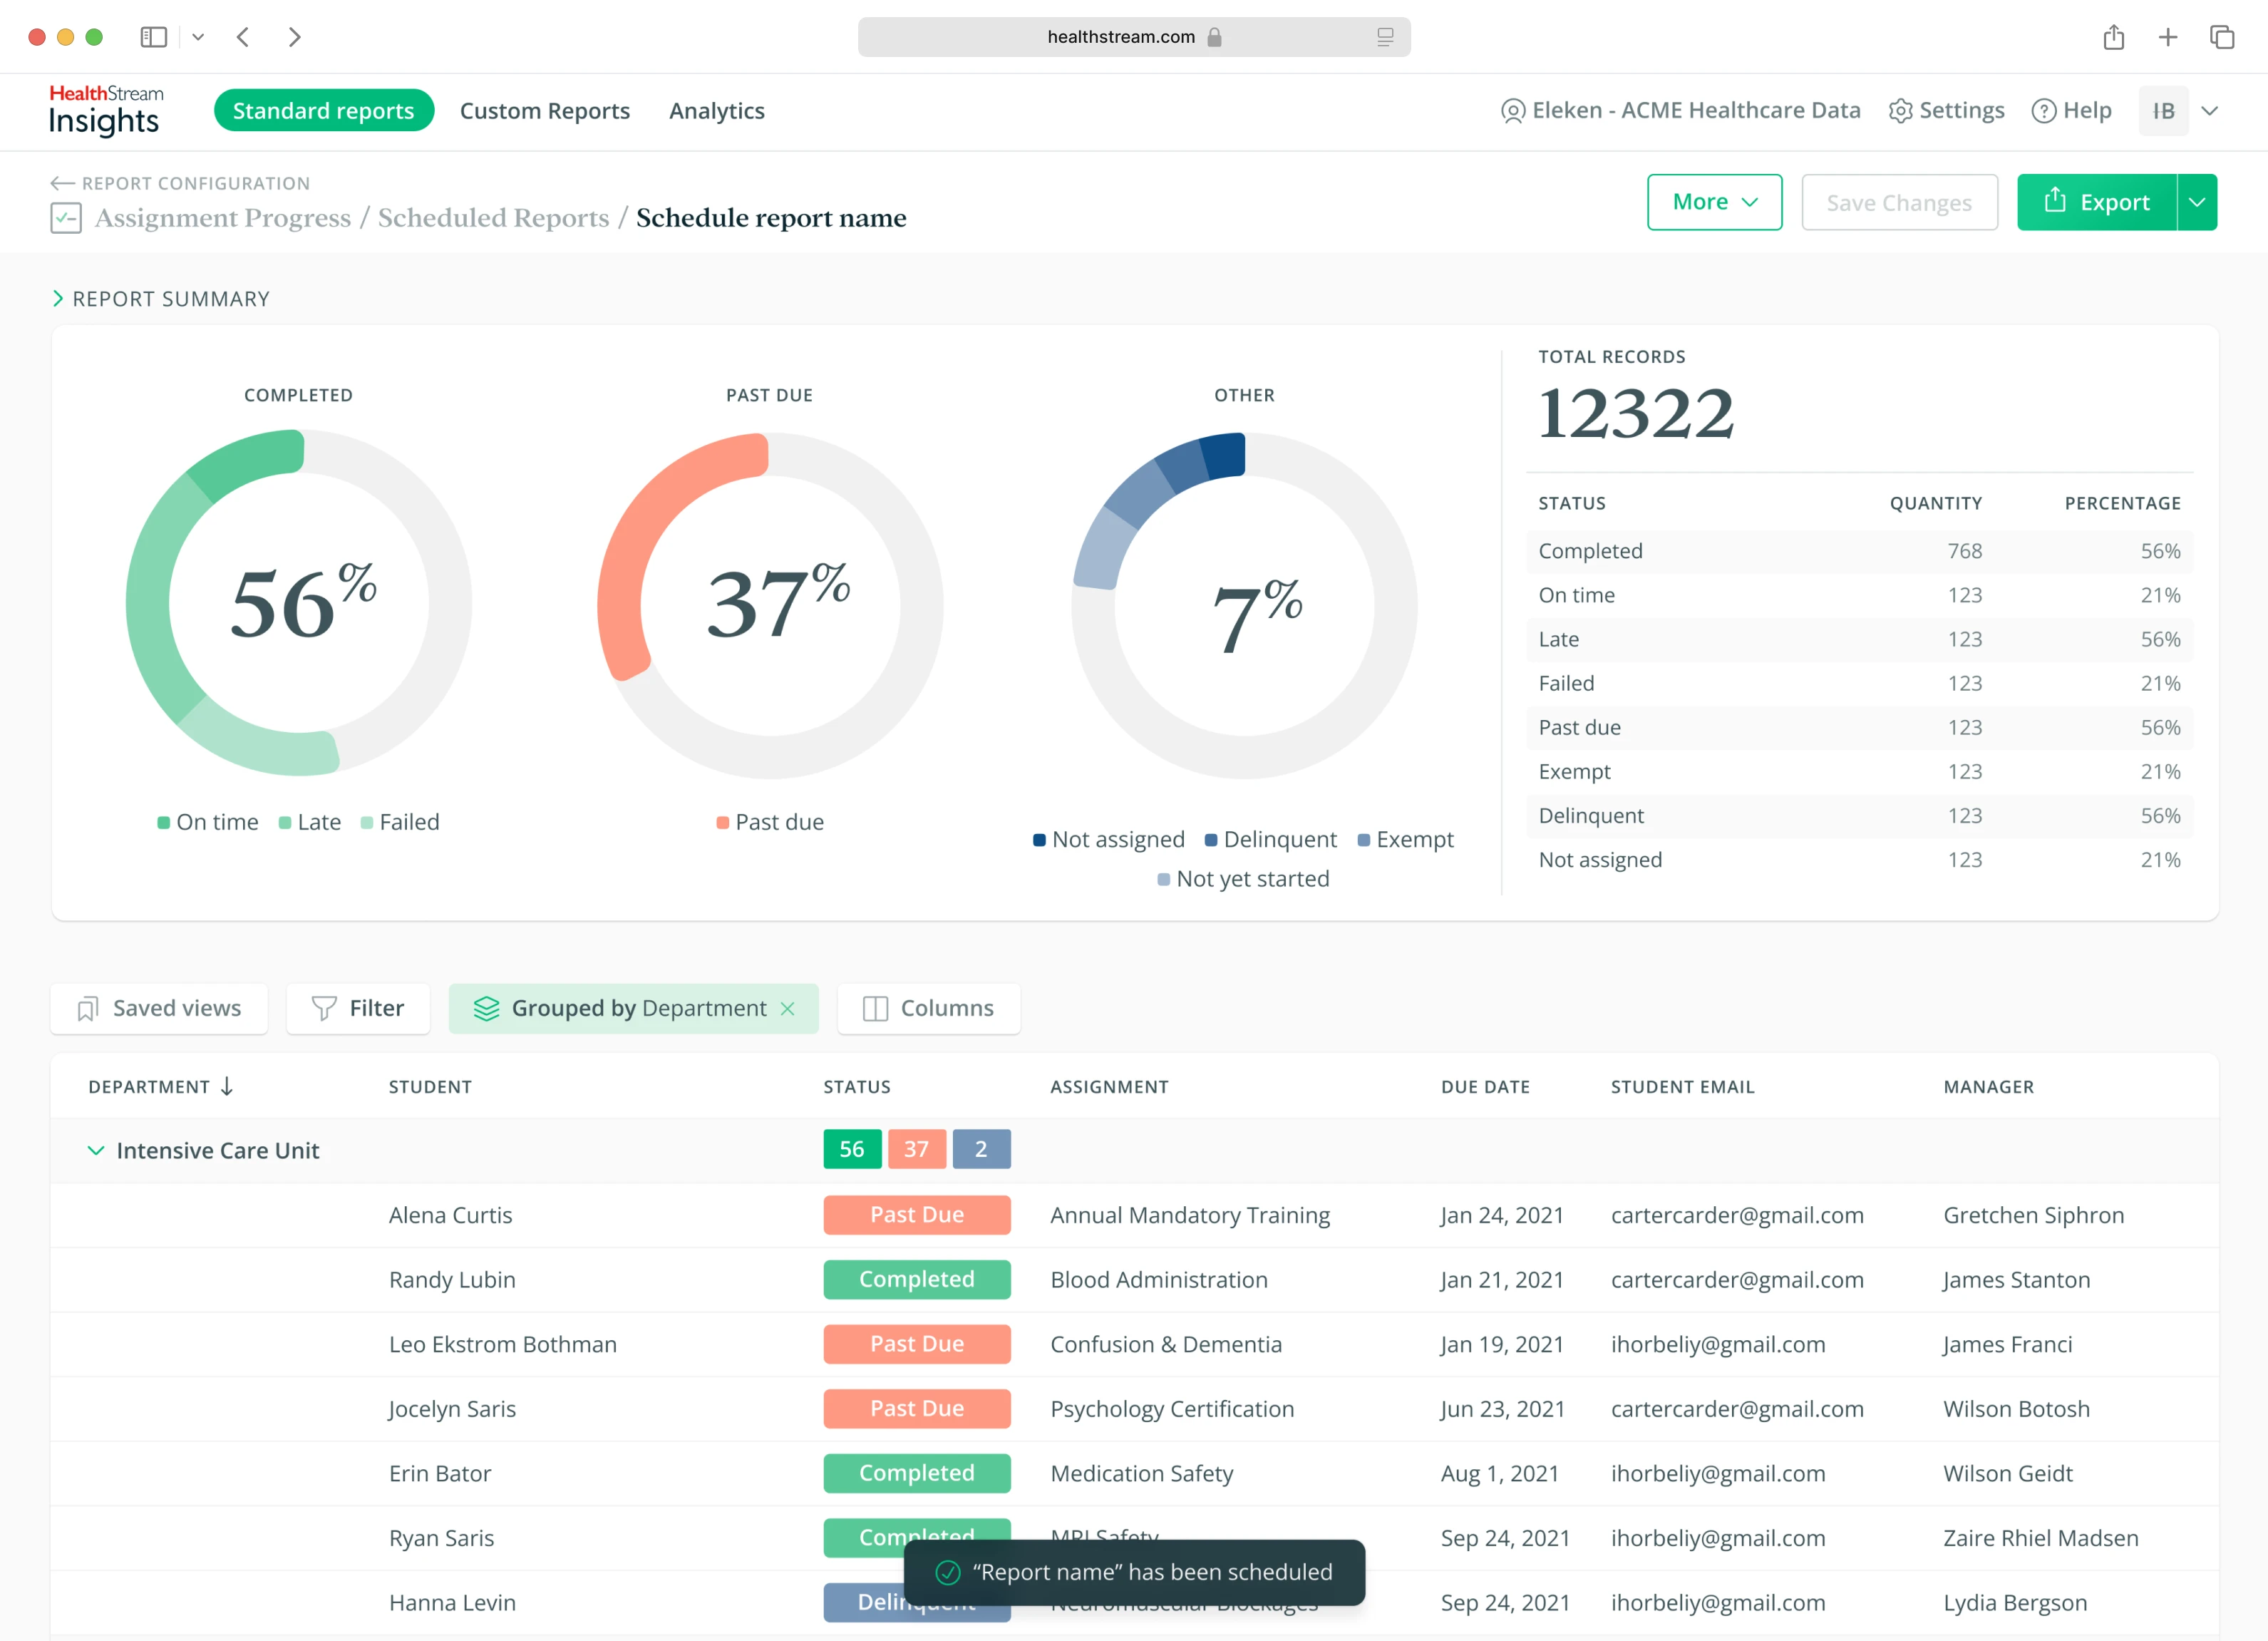Click the Settings gear icon
Image resolution: width=2268 pixels, height=1641 pixels.
point(1900,111)
